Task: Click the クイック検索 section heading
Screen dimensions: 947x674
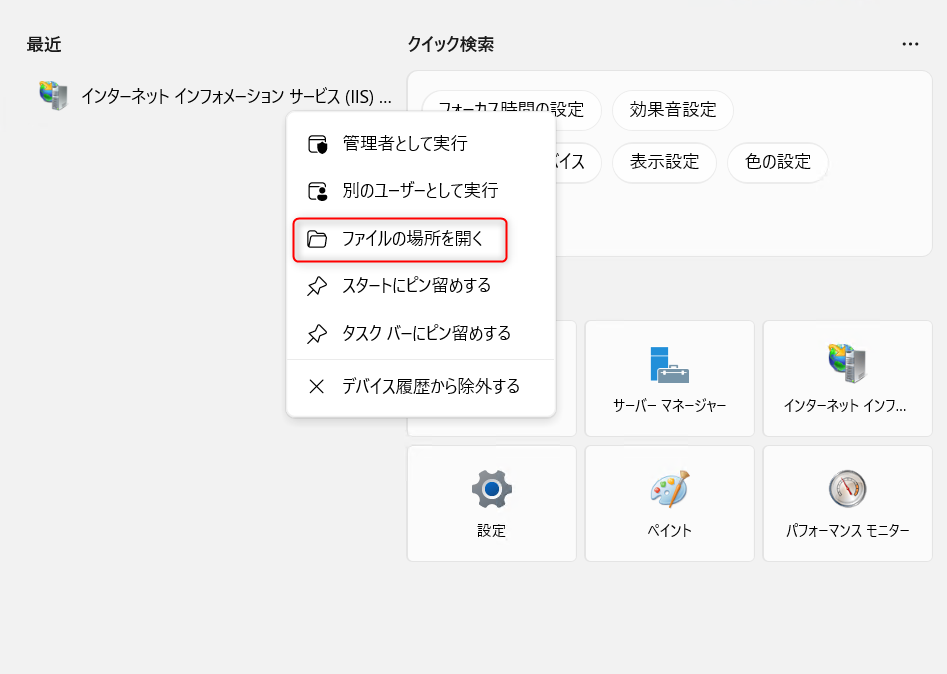Action: (450, 44)
